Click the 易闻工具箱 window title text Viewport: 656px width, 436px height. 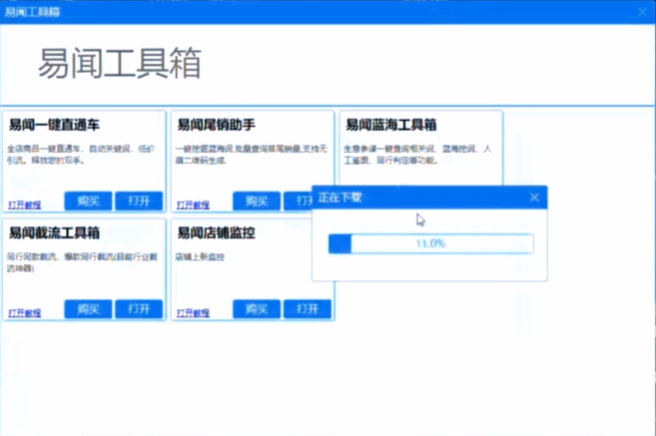pos(32,12)
